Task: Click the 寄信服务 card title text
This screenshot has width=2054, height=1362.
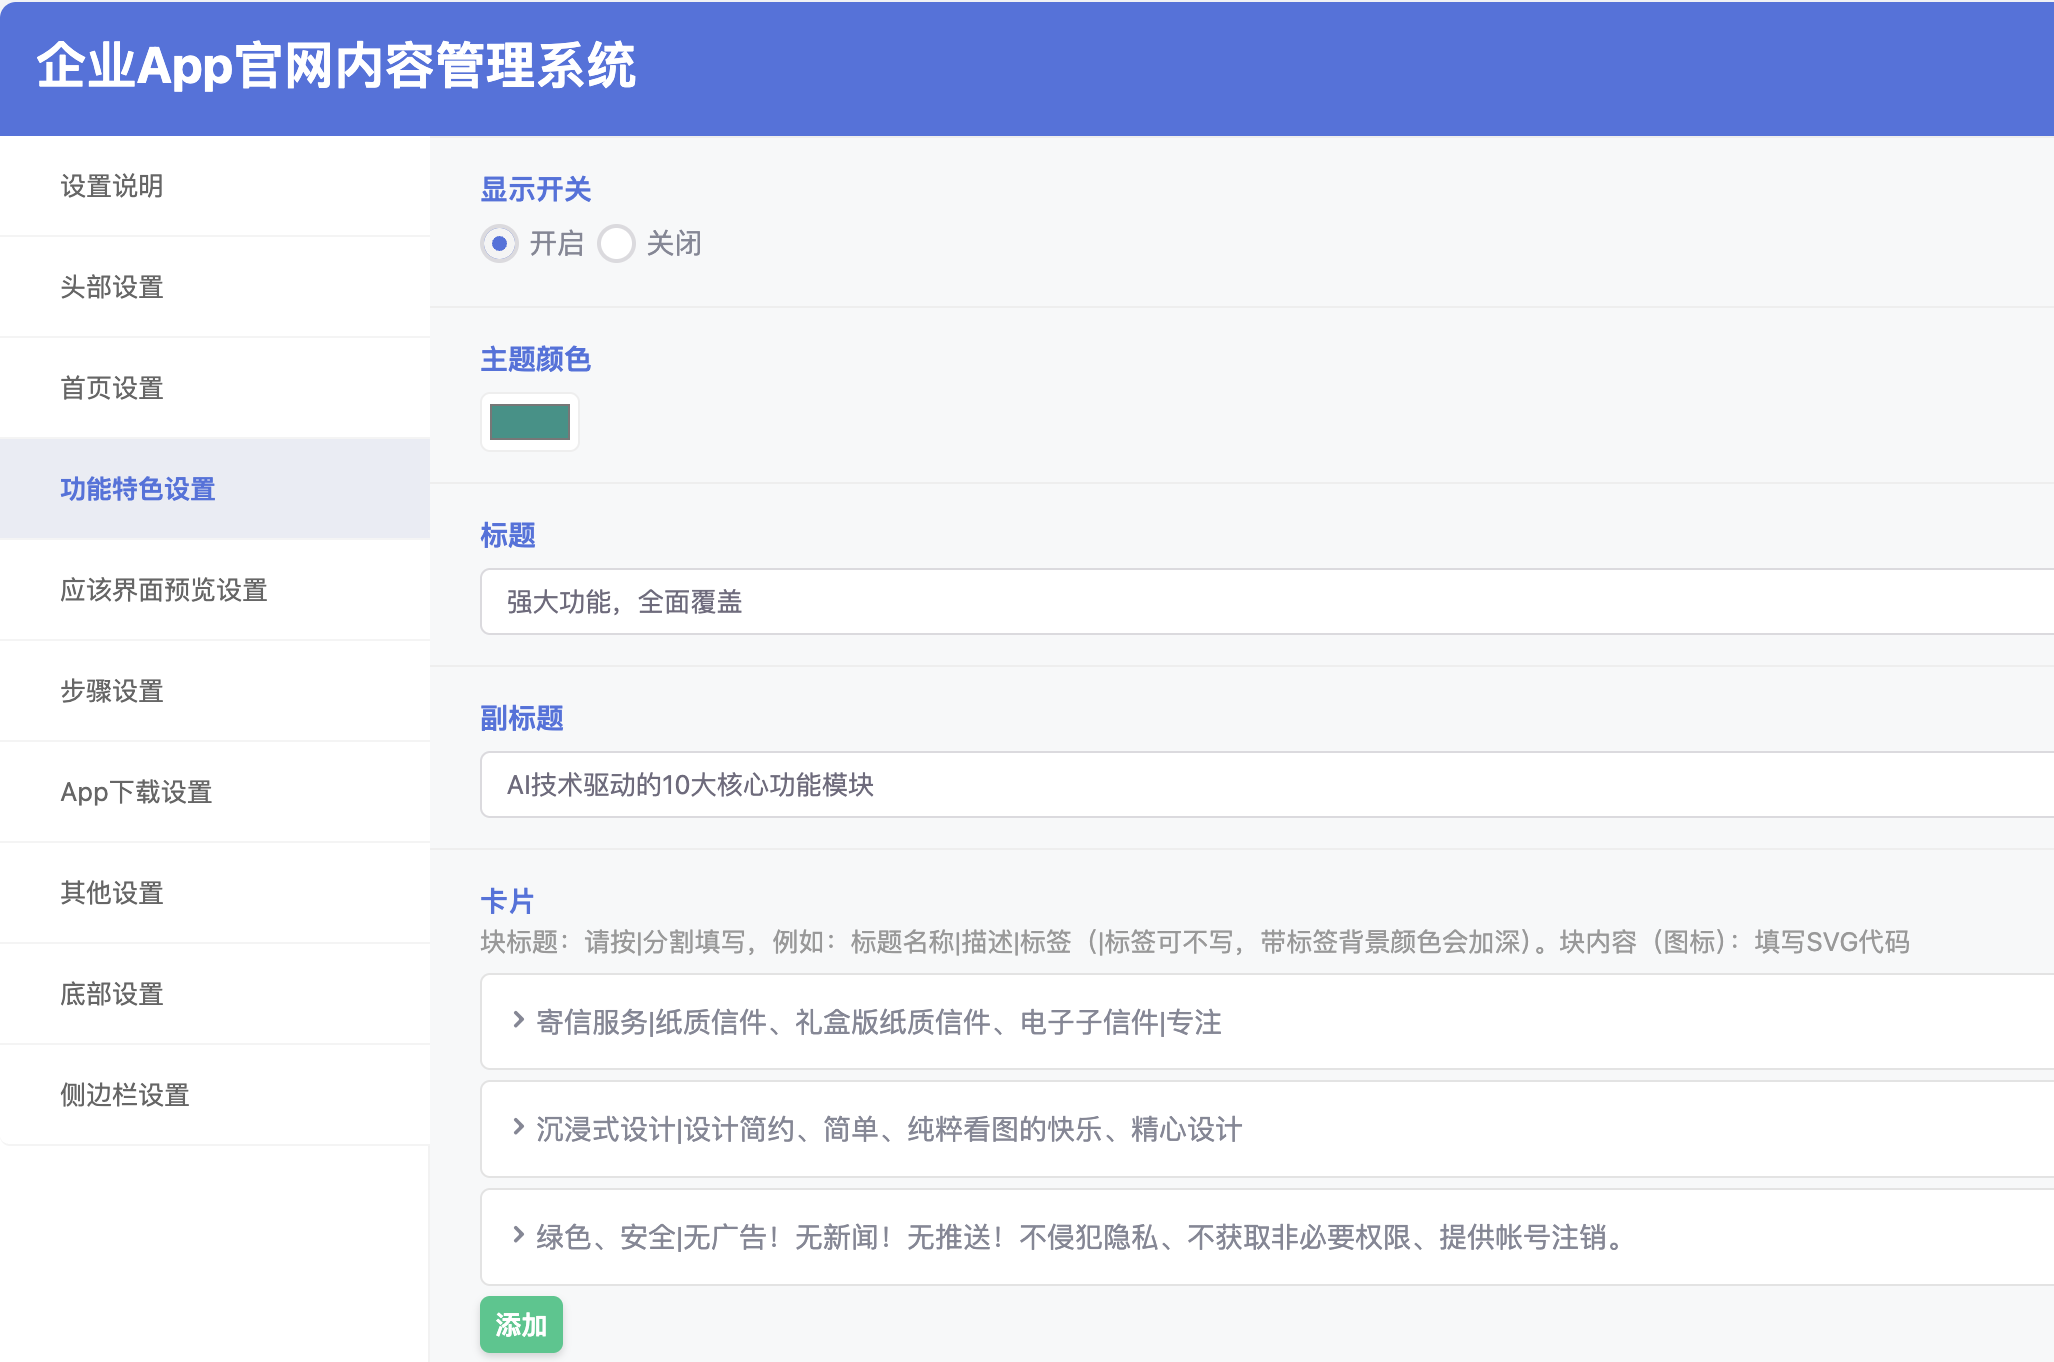Action: 879,1022
